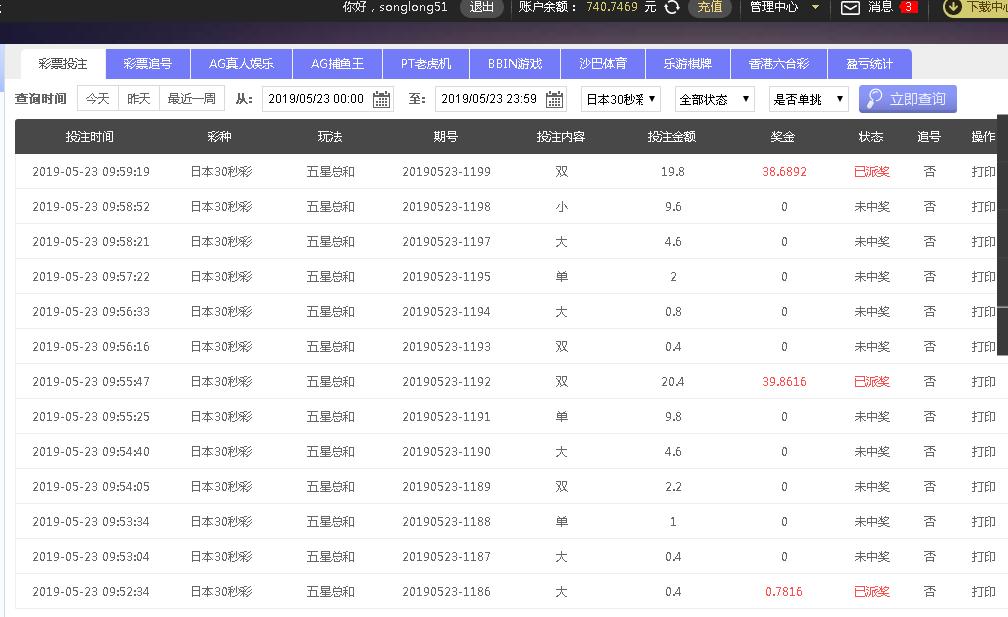Open the messages envelope icon
This screenshot has width=1008, height=617.
[x=850, y=8]
